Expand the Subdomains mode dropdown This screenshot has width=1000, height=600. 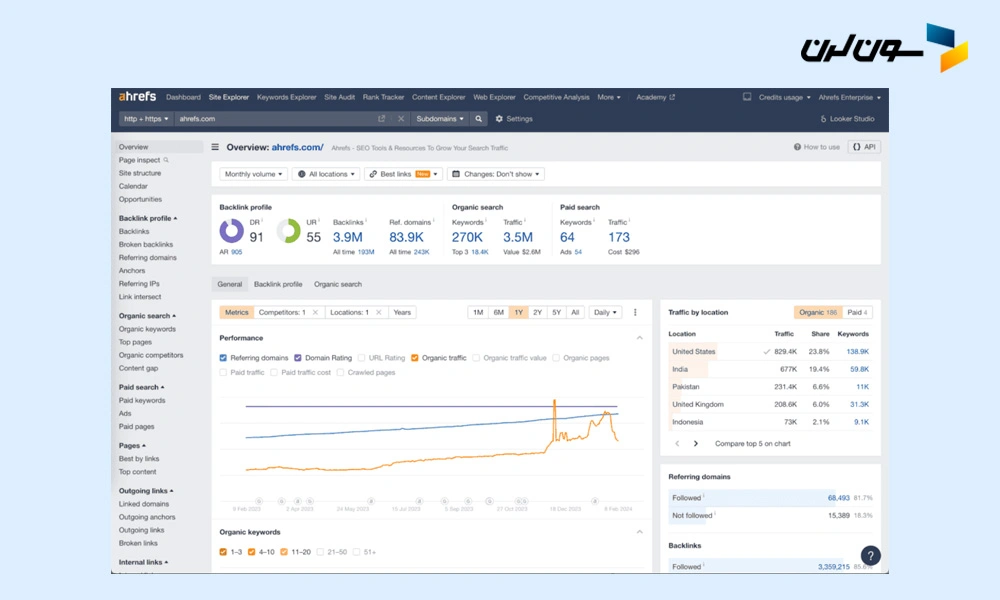pos(440,119)
